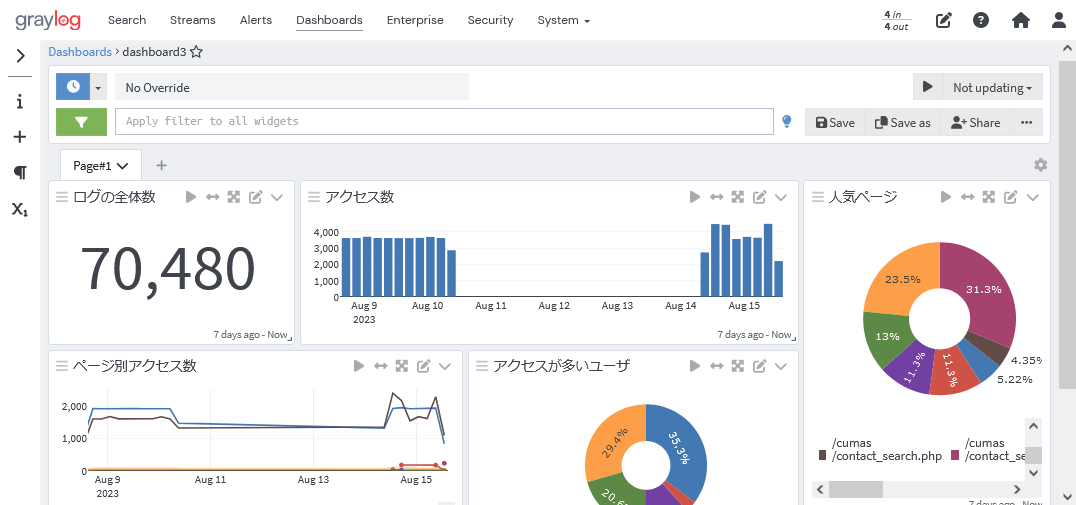Viewport: 1076px width, 505px height.
Task: Open the Alerts menu item
Action: [x=256, y=20]
